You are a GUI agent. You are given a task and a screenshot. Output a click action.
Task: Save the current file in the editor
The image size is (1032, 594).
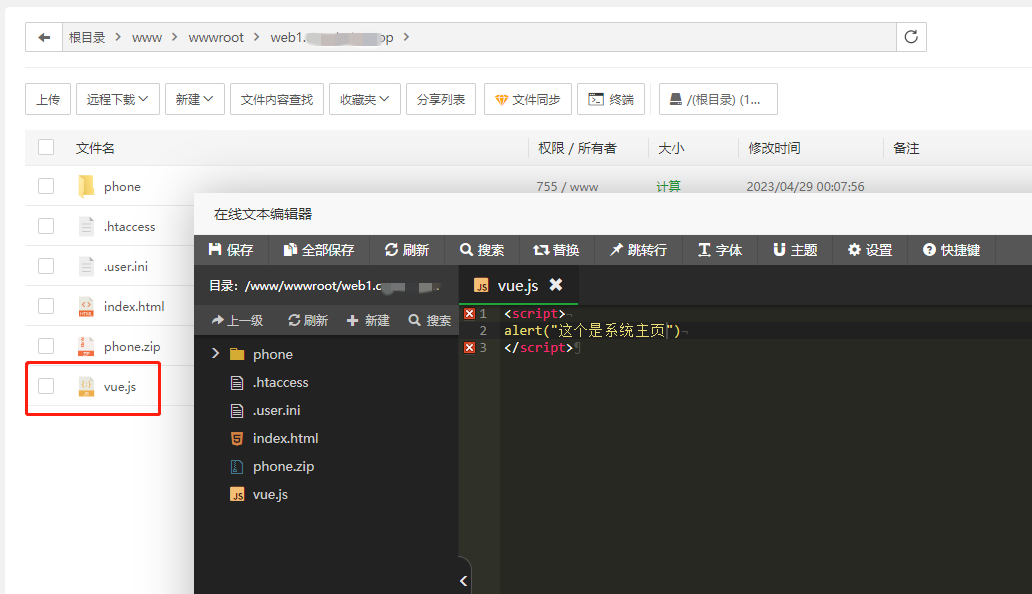[231, 250]
